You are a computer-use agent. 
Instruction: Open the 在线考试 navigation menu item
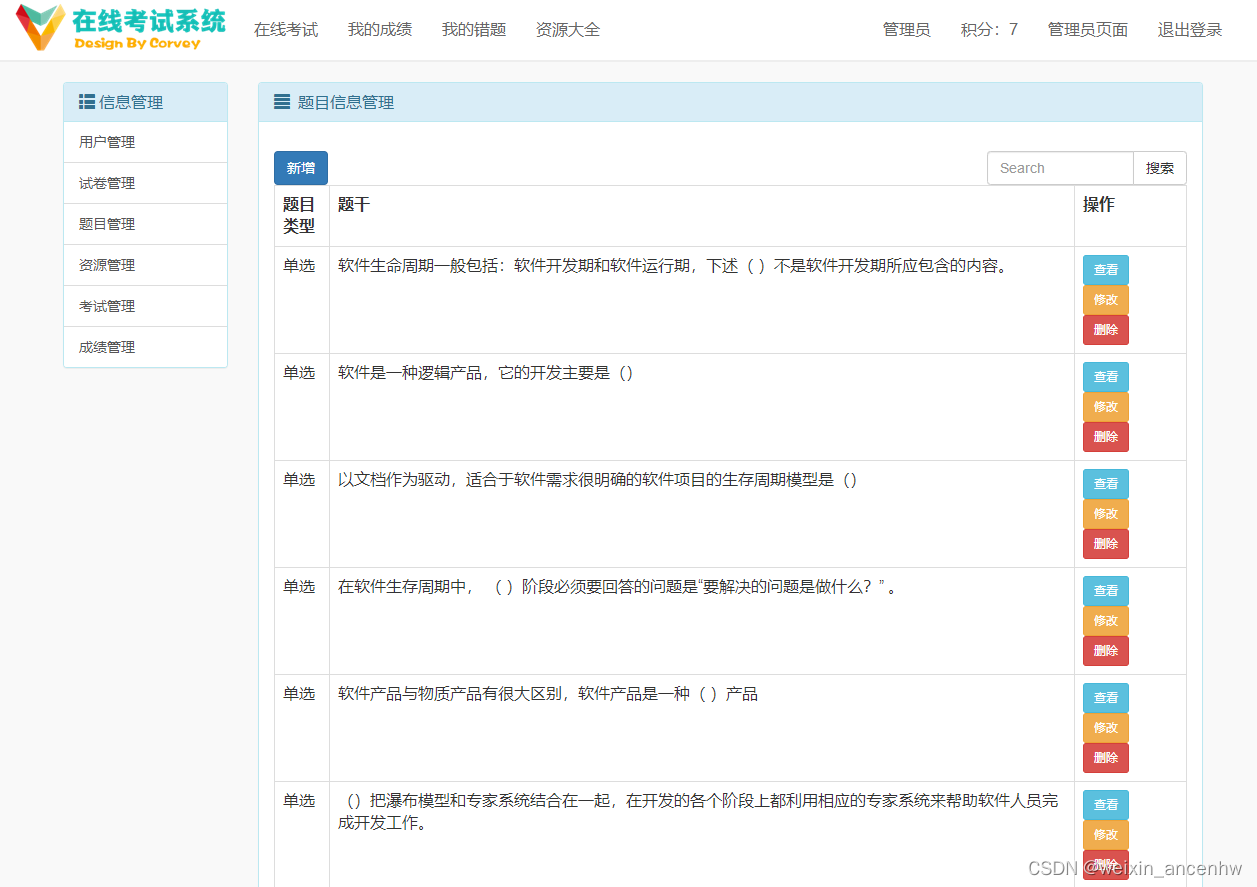(x=286, y=29)
